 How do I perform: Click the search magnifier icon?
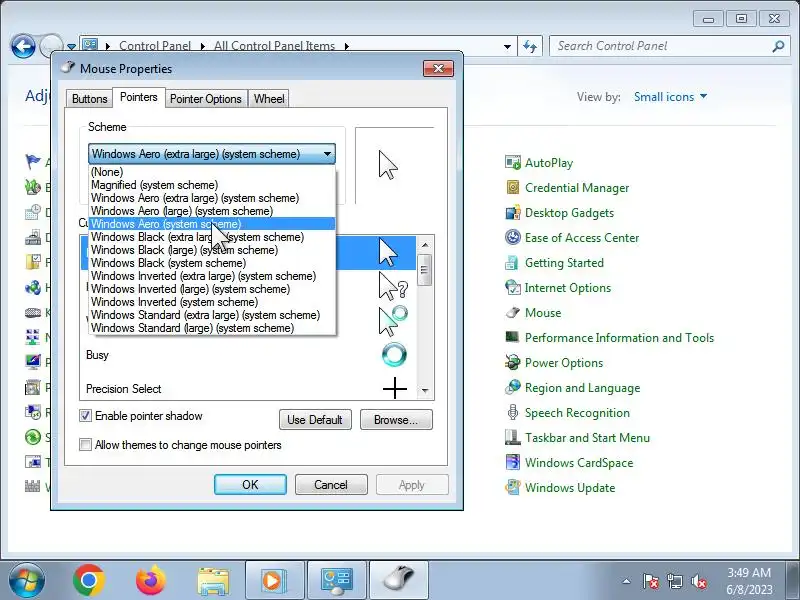coord(778,46)
